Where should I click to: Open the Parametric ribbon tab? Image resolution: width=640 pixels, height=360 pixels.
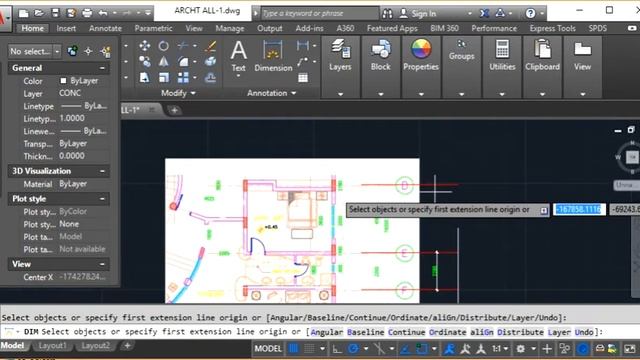coord(153,28)
